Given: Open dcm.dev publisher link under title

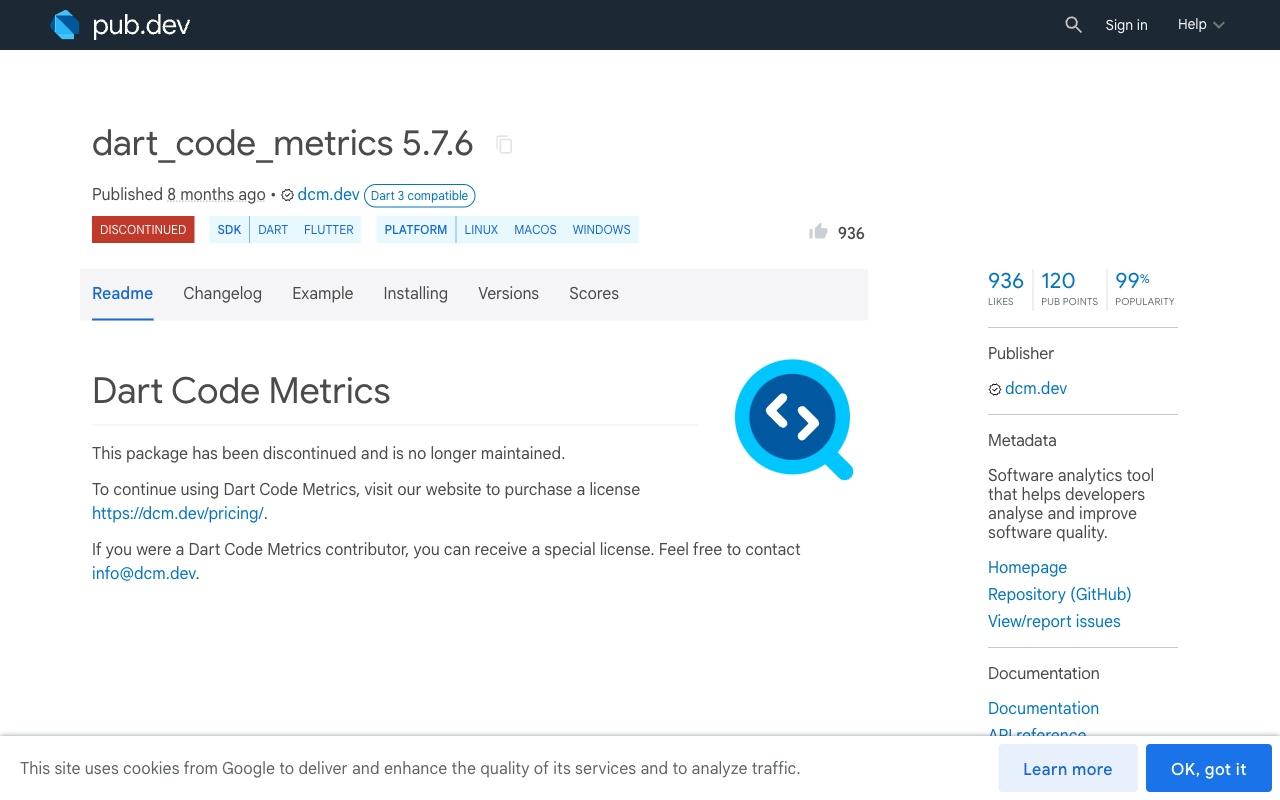Looking at the screenshot, I should click(328, 195).
